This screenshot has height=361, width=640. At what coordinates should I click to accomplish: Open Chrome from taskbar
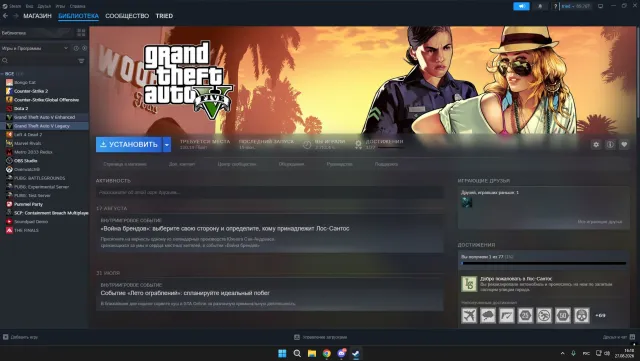click(327, 353)
